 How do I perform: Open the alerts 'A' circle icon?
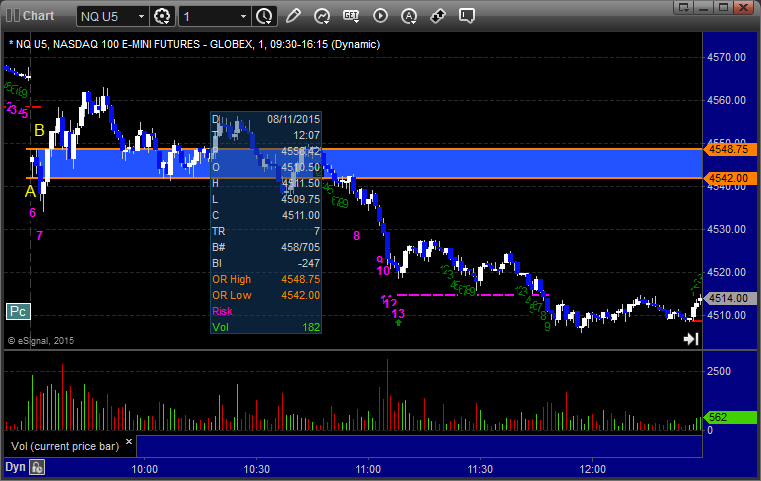click(x=409, y=16)
